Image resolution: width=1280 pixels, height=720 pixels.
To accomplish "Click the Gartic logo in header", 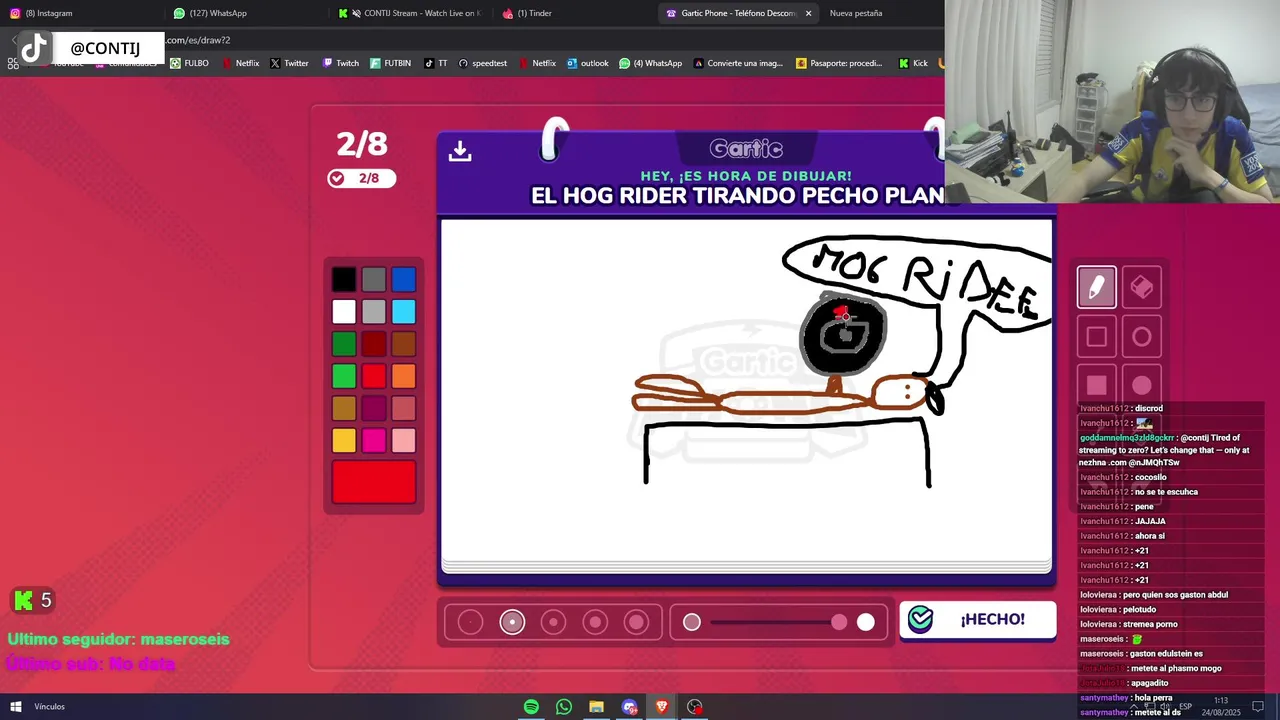I will [746, 149].
